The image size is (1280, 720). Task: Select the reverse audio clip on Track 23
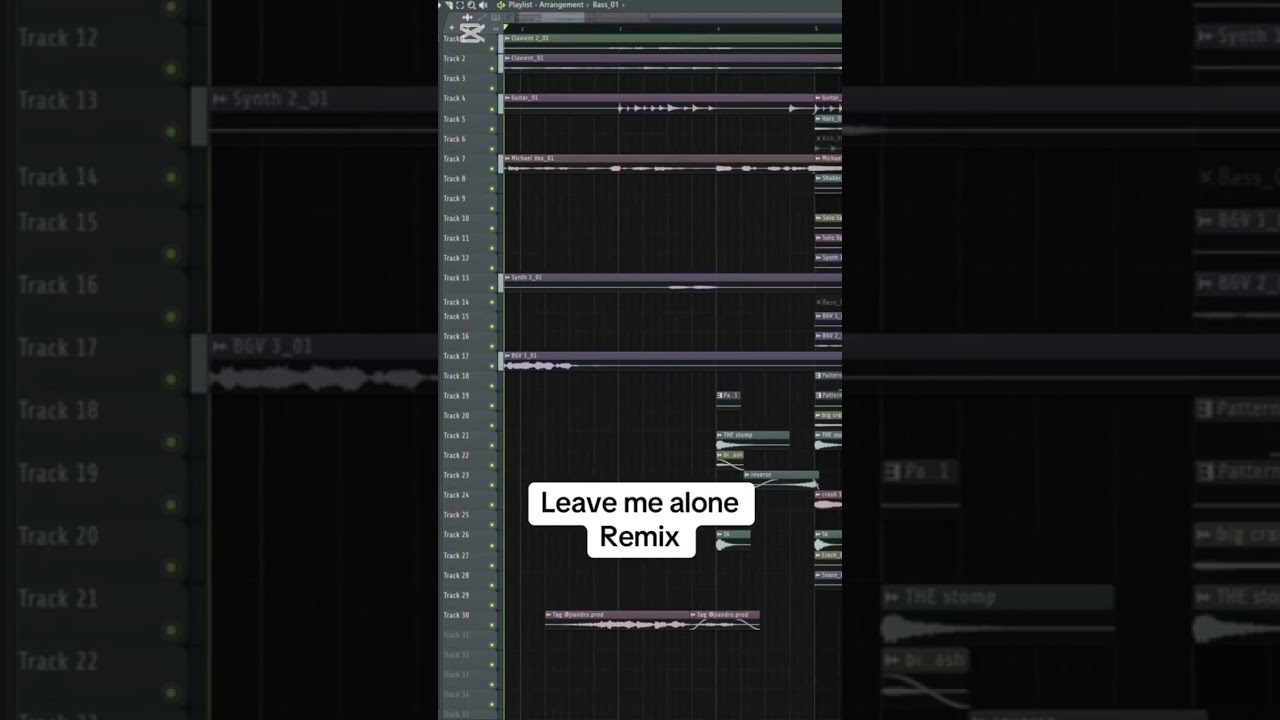781,479
